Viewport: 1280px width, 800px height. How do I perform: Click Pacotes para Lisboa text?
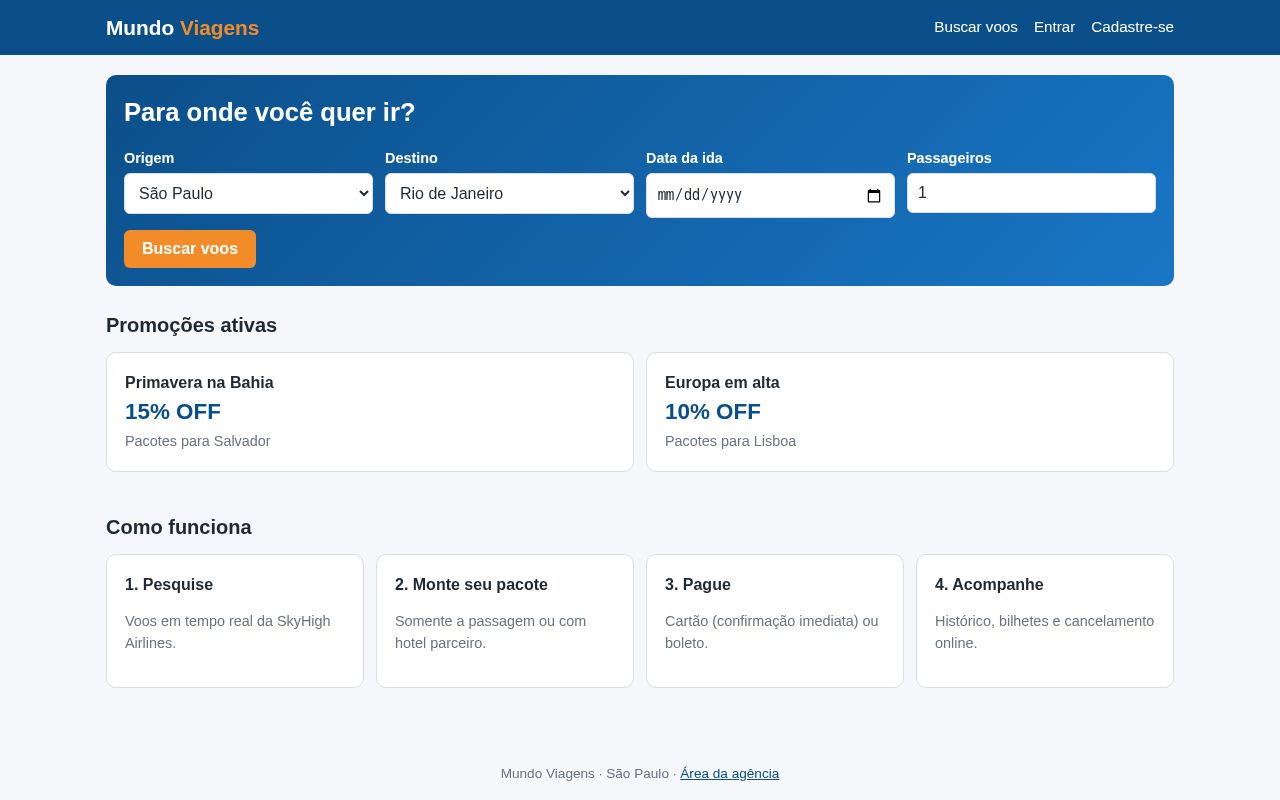[730, 441]
